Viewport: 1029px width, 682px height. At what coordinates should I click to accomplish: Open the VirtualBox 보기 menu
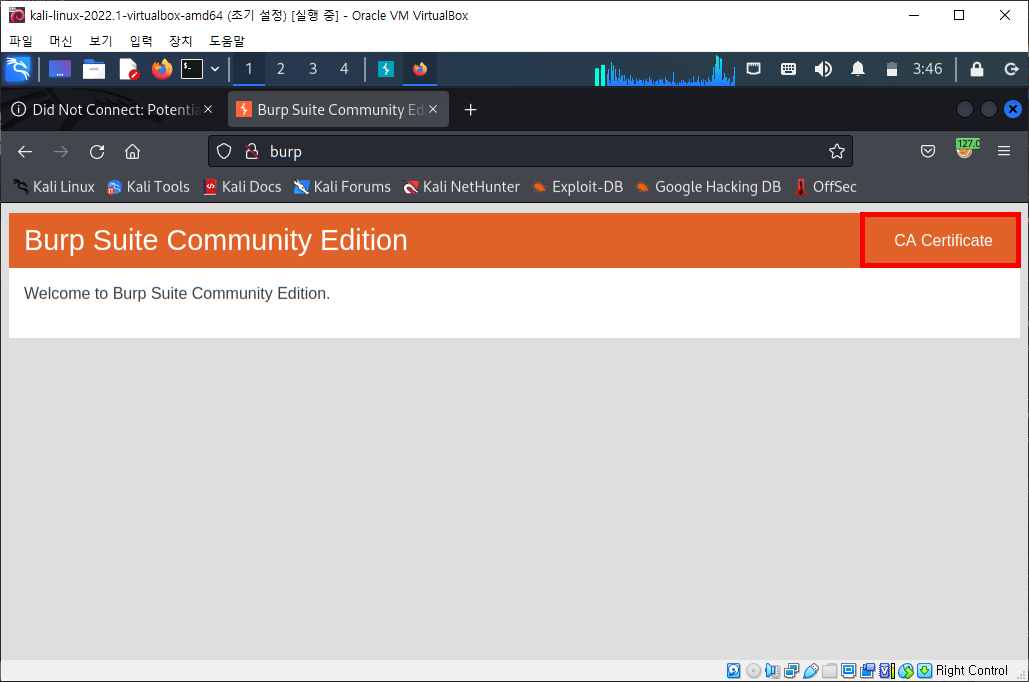101,41
